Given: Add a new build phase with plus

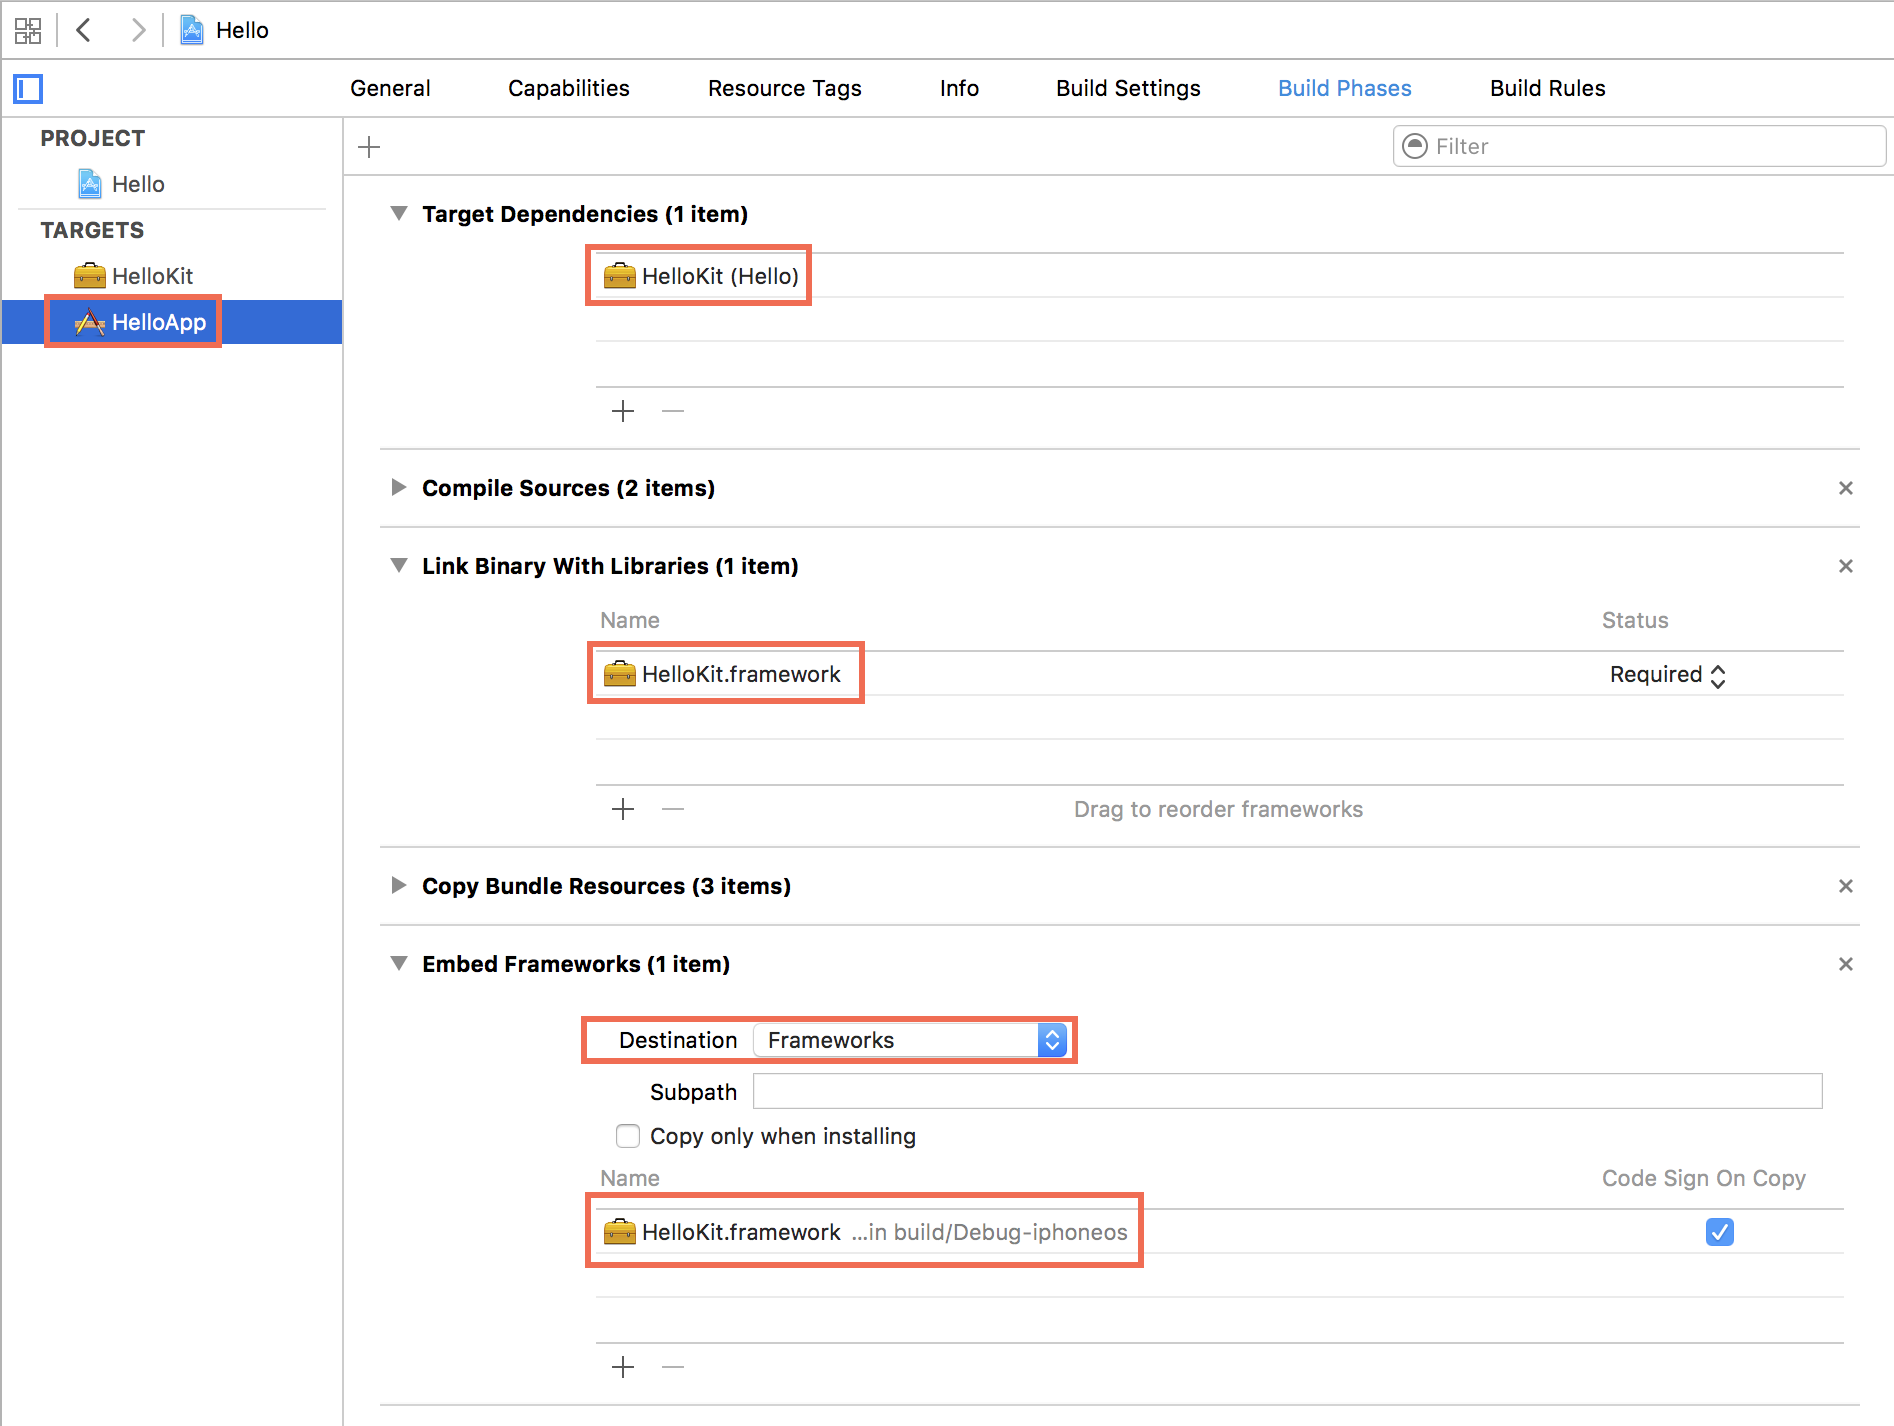Looking at the screenshot, I should point(369,147).
